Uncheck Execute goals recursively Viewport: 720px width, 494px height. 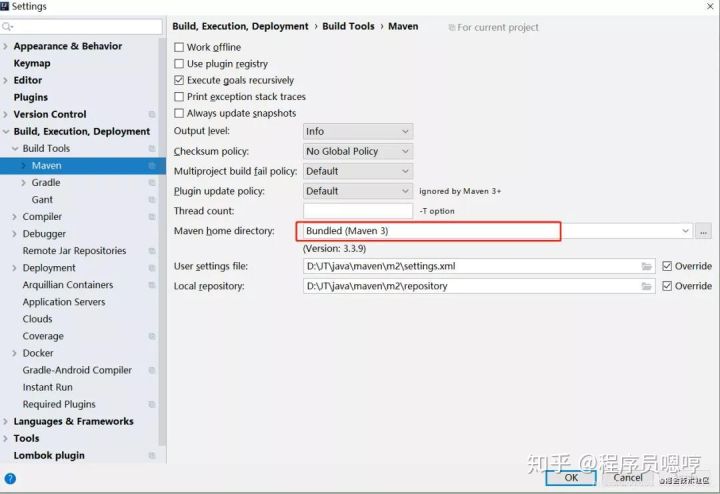click(x=179, y=80)
